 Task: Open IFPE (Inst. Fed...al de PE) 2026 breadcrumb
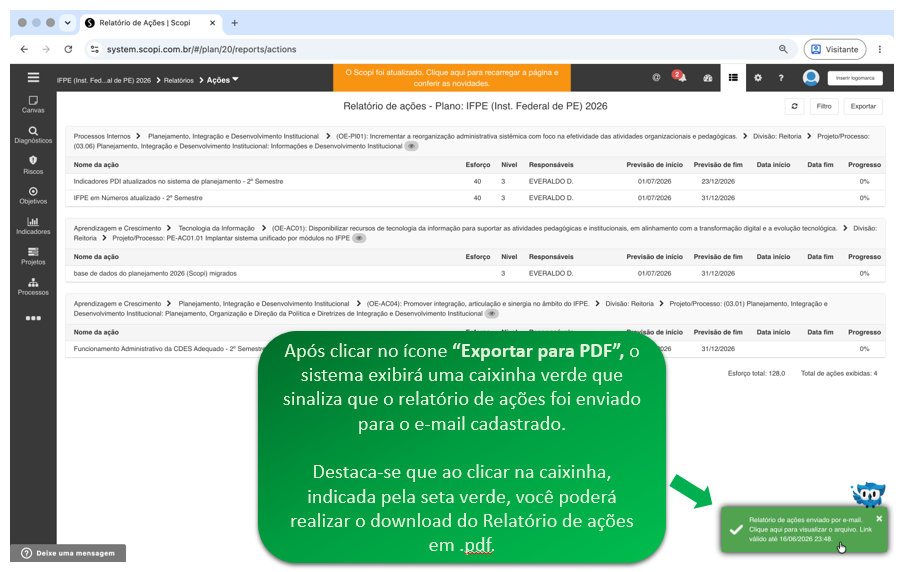coord(104,80)
